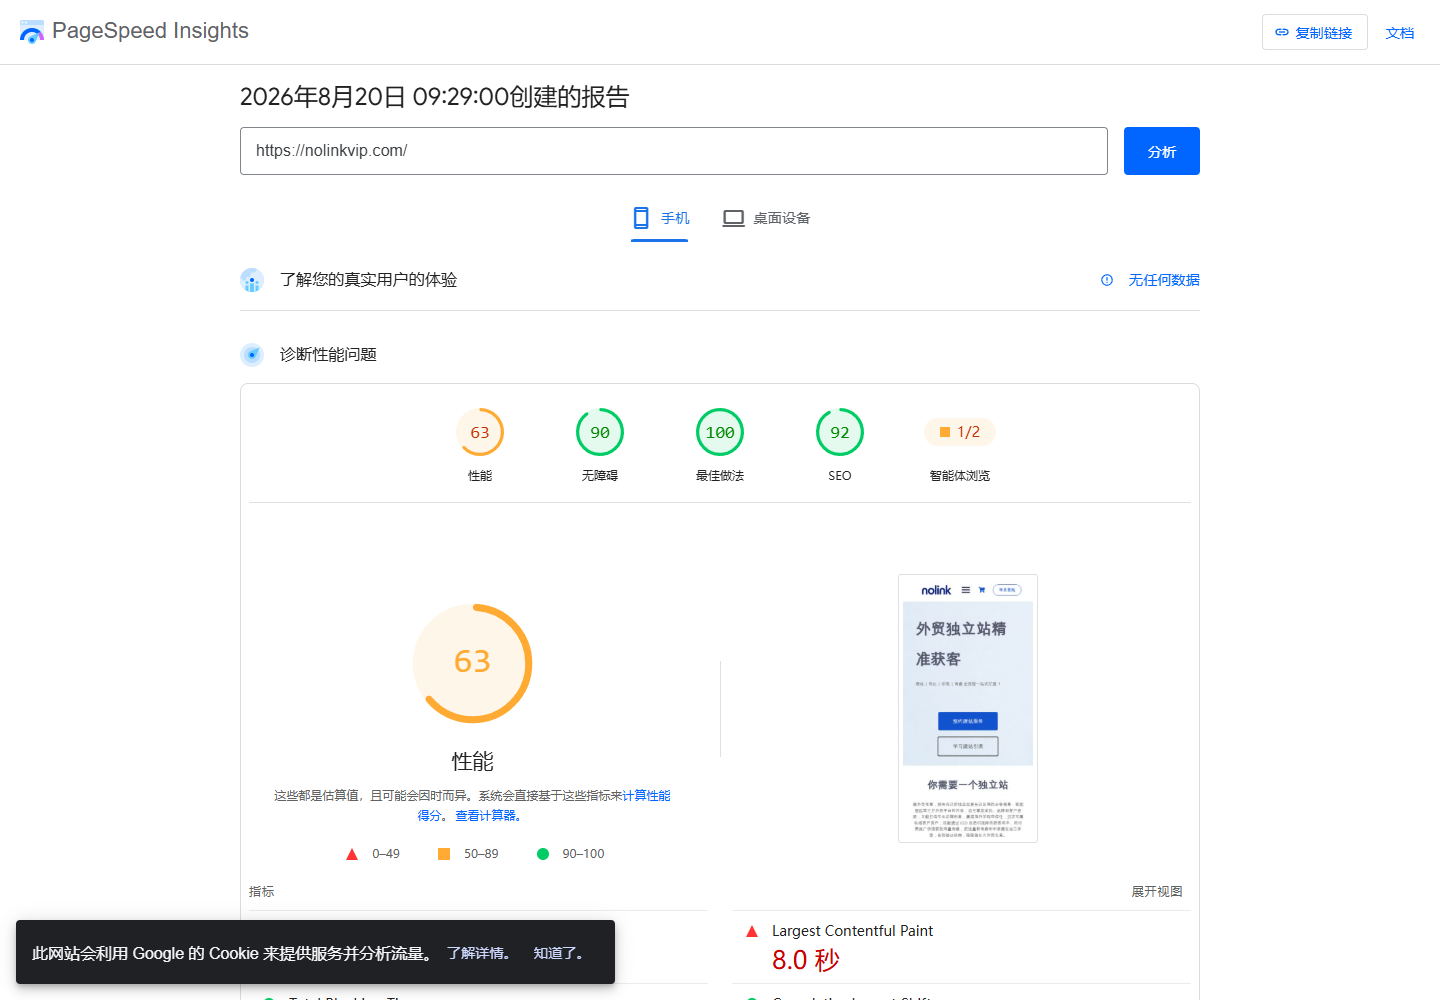Click the large 63 performance gauge
Image resolution: width=1440 pixels, height=1000 pixels.
[473, 663]
